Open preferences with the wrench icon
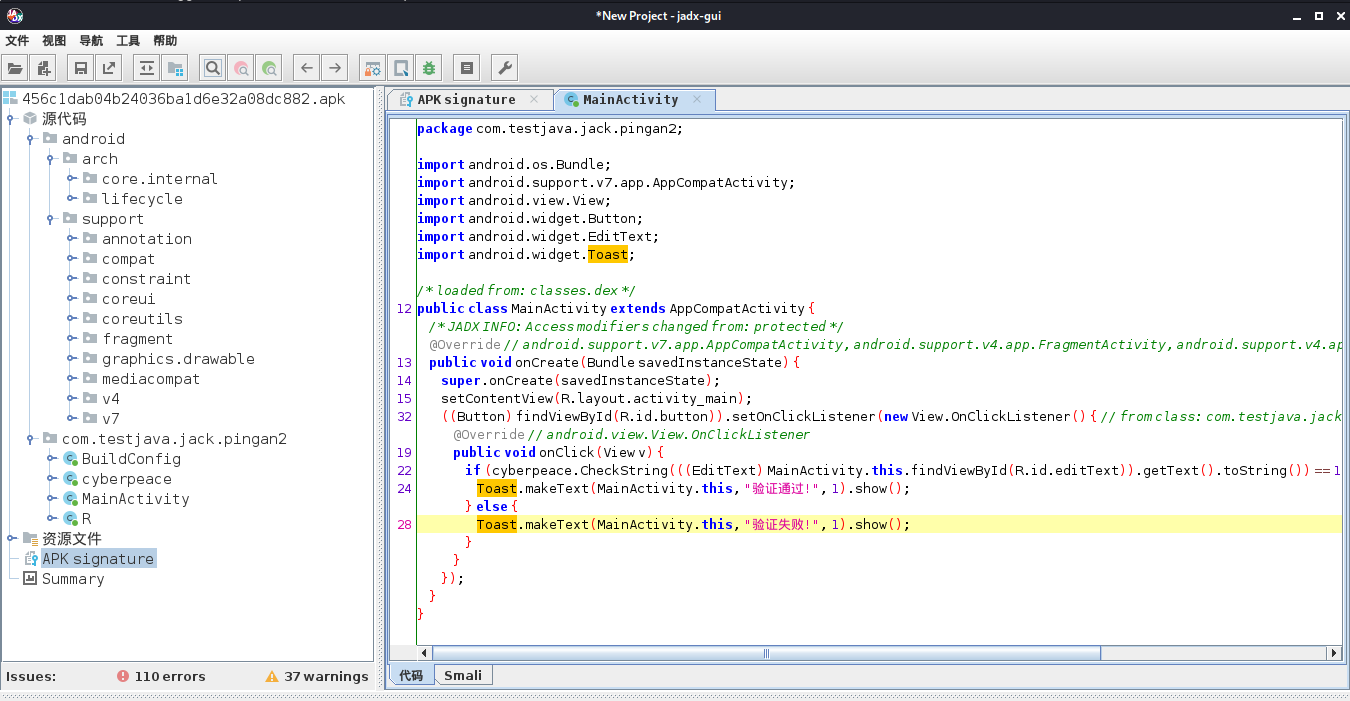This screenshot has height=701, width=1350. pos(505,68)
